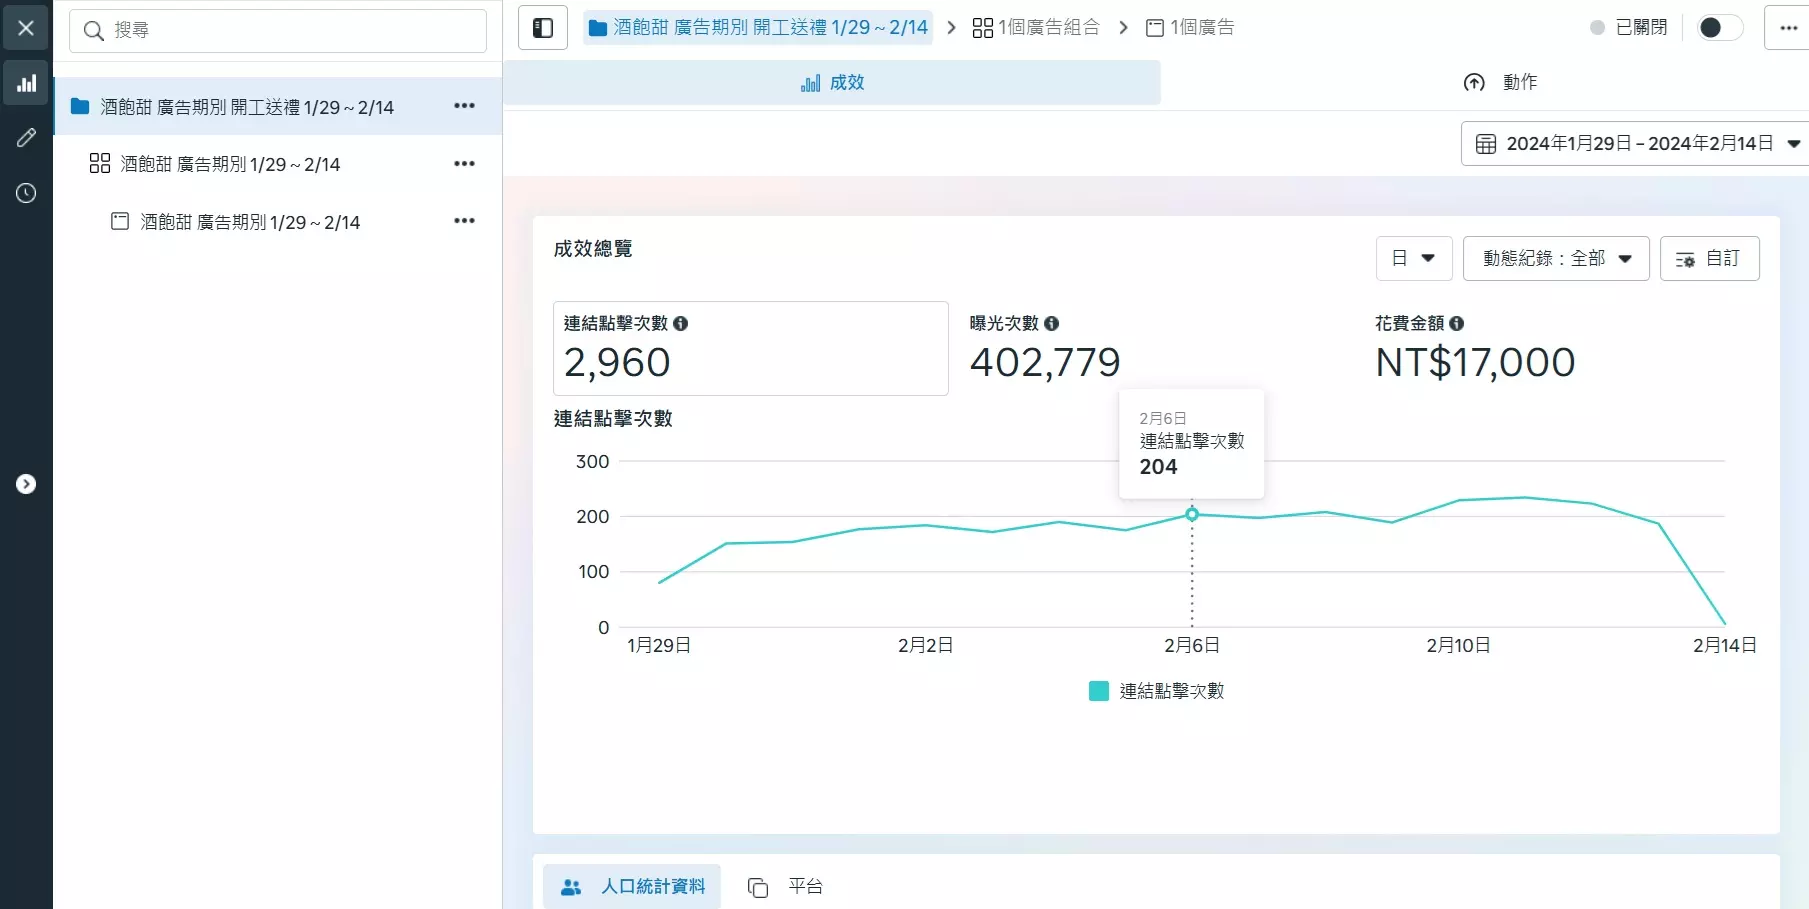The image size is (1809, 909).
Task: Switch to the 動作 tab
Action: 1500,83
